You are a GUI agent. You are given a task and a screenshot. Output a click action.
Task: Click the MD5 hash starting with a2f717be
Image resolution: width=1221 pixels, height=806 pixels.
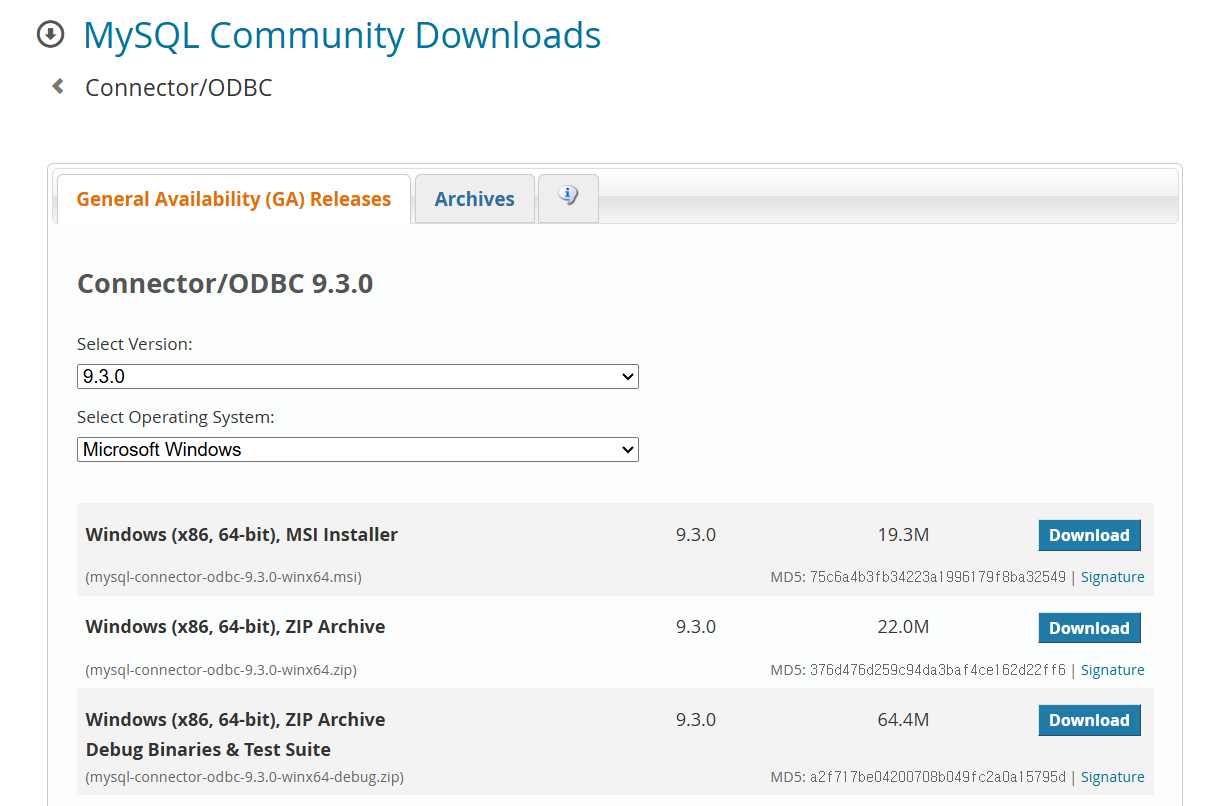[938, 777]
